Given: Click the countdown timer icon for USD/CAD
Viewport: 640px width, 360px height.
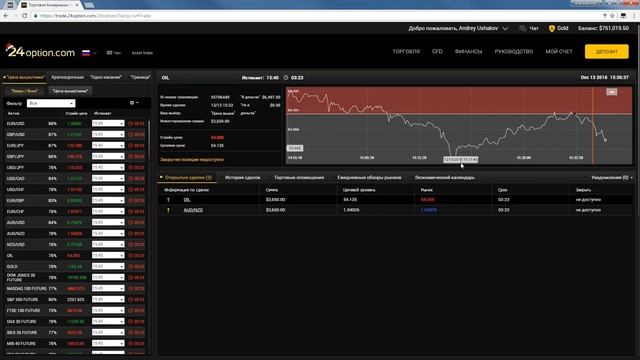Looking at the screenshot, I should [131, 178].
